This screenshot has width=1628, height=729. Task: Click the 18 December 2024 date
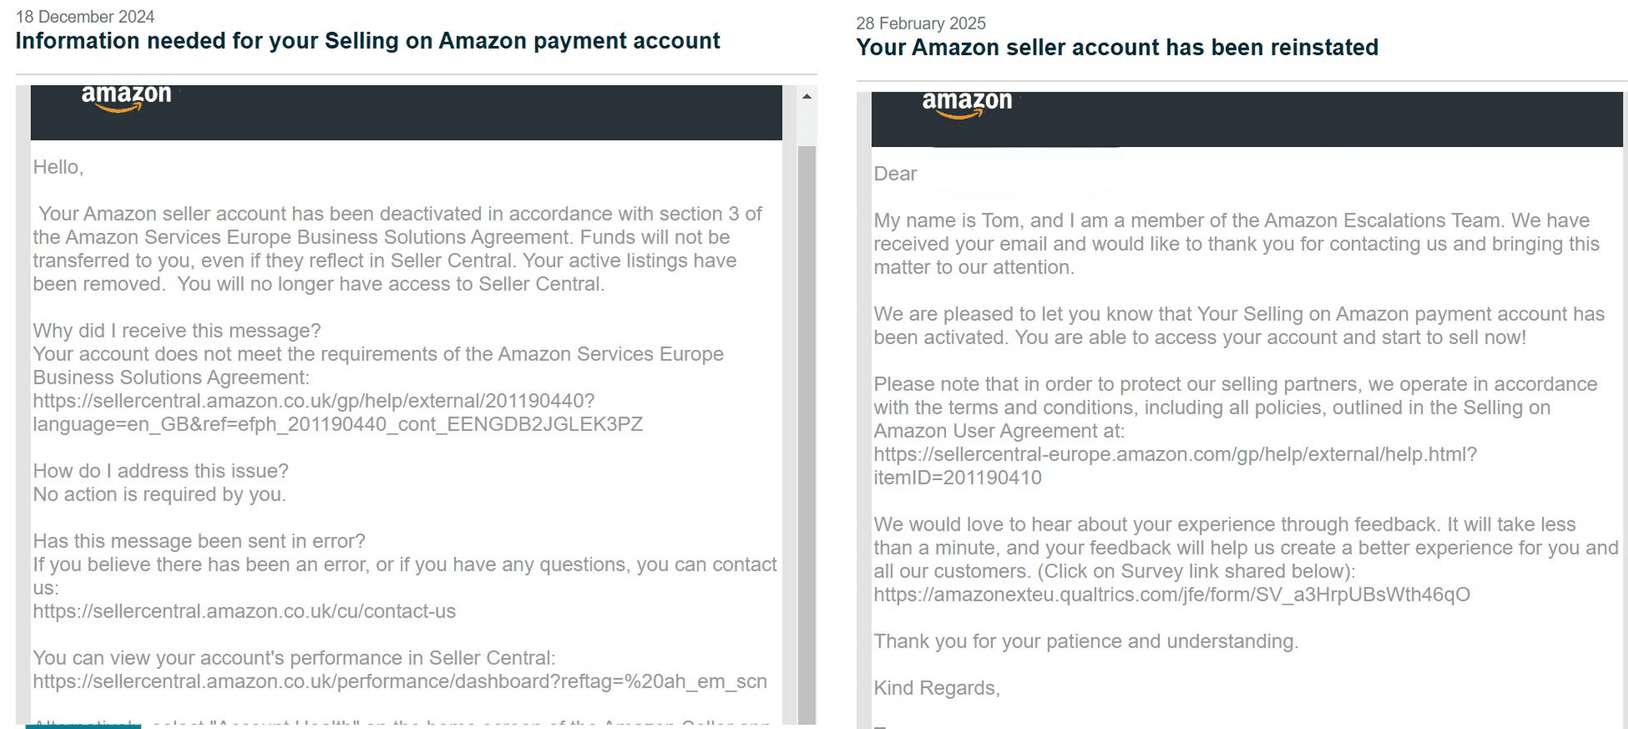[x=85, y=17]
